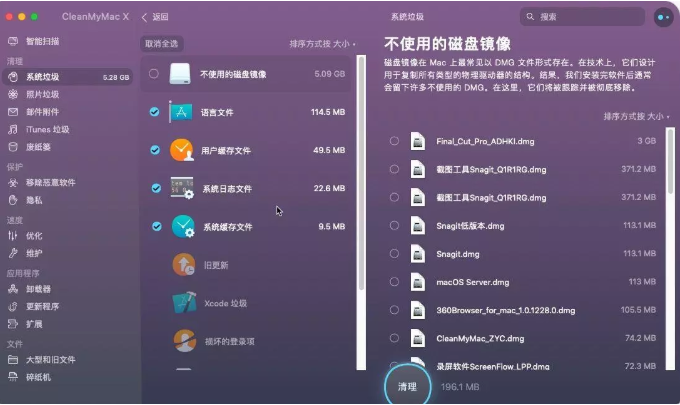Click the Xcode junk hammer icon
Image resolution: width=680 pixels, height=405 pixels.
point(184,303)
